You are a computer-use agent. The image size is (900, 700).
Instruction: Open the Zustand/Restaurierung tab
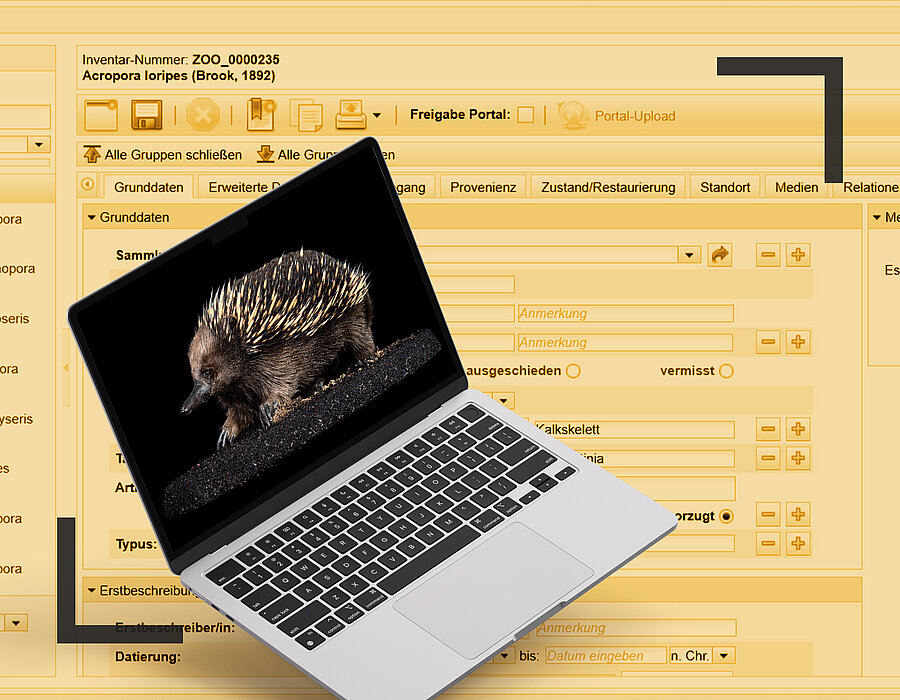click(608, 187)
